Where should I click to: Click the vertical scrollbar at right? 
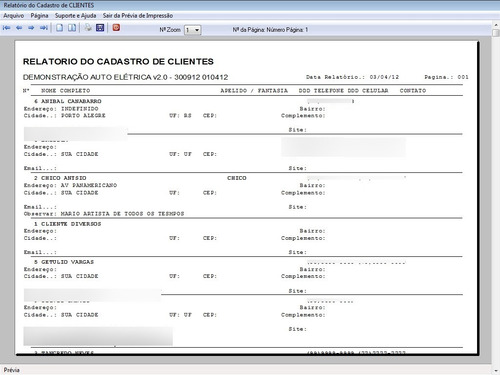pyautogui.click(x=496, y=197)
